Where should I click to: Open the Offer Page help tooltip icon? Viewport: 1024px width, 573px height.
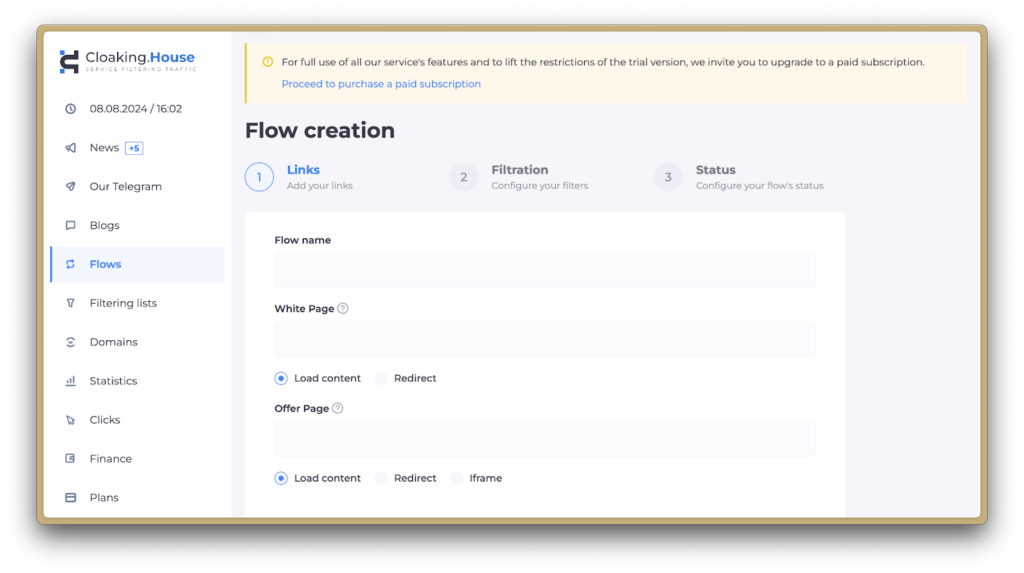click(337, 408)
